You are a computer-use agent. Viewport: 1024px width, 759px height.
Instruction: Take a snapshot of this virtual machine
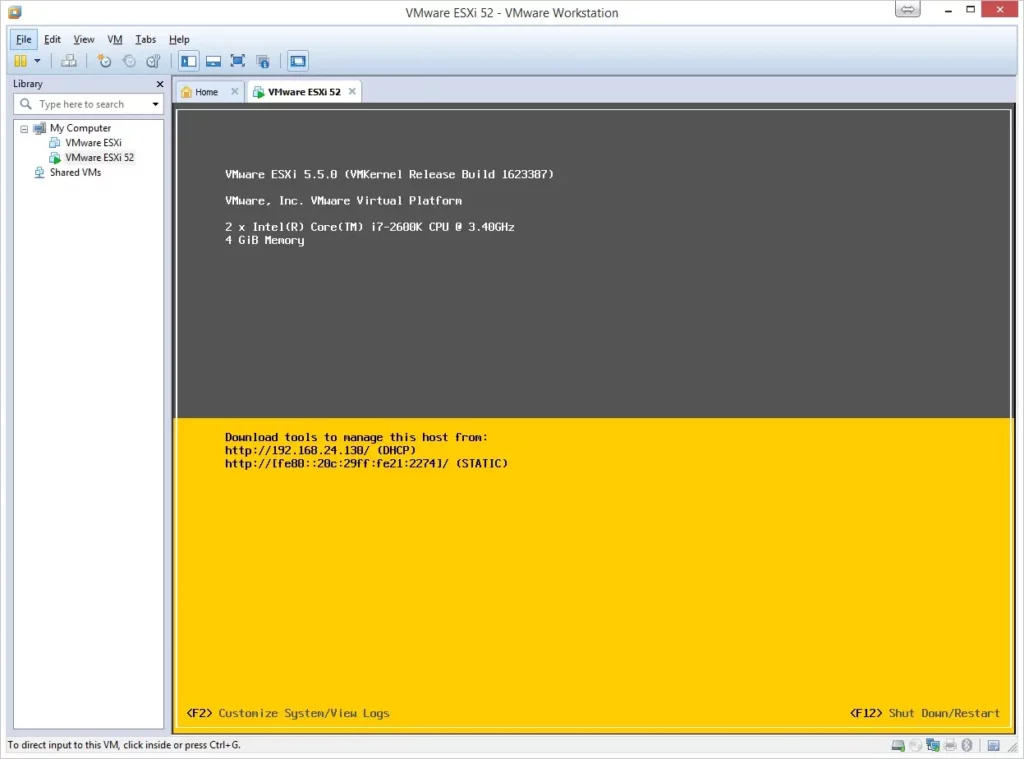104,61
